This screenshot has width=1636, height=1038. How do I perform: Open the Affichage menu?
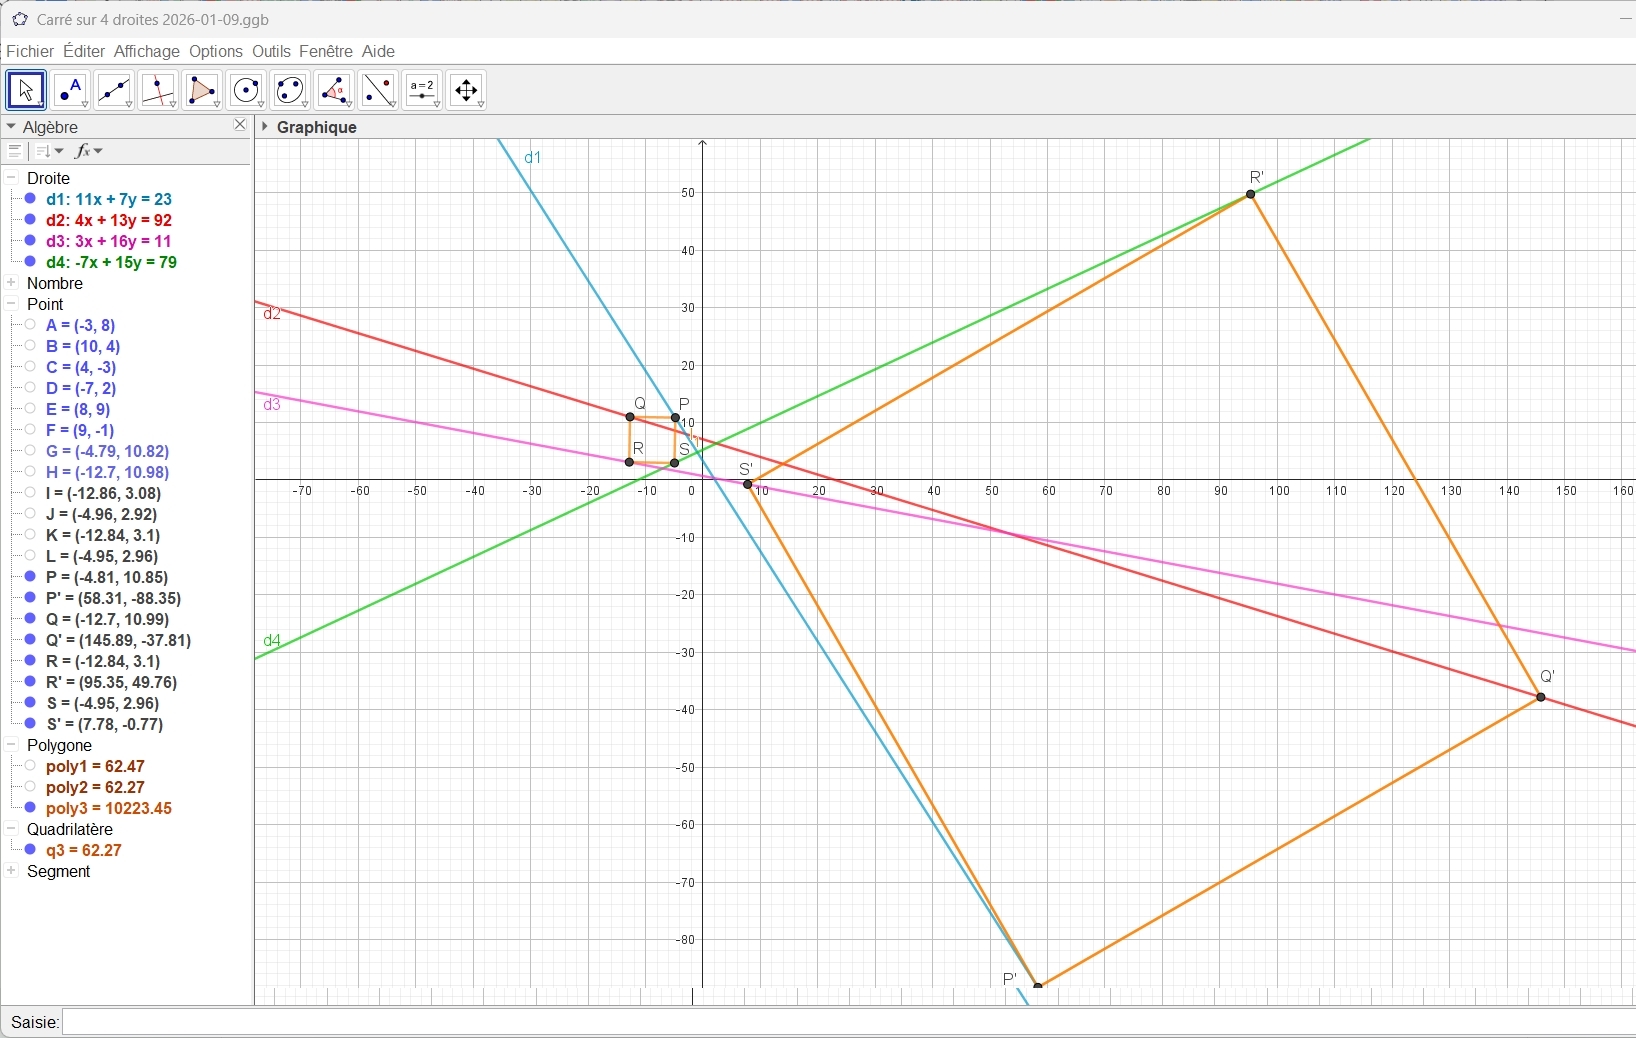[147, 52]
